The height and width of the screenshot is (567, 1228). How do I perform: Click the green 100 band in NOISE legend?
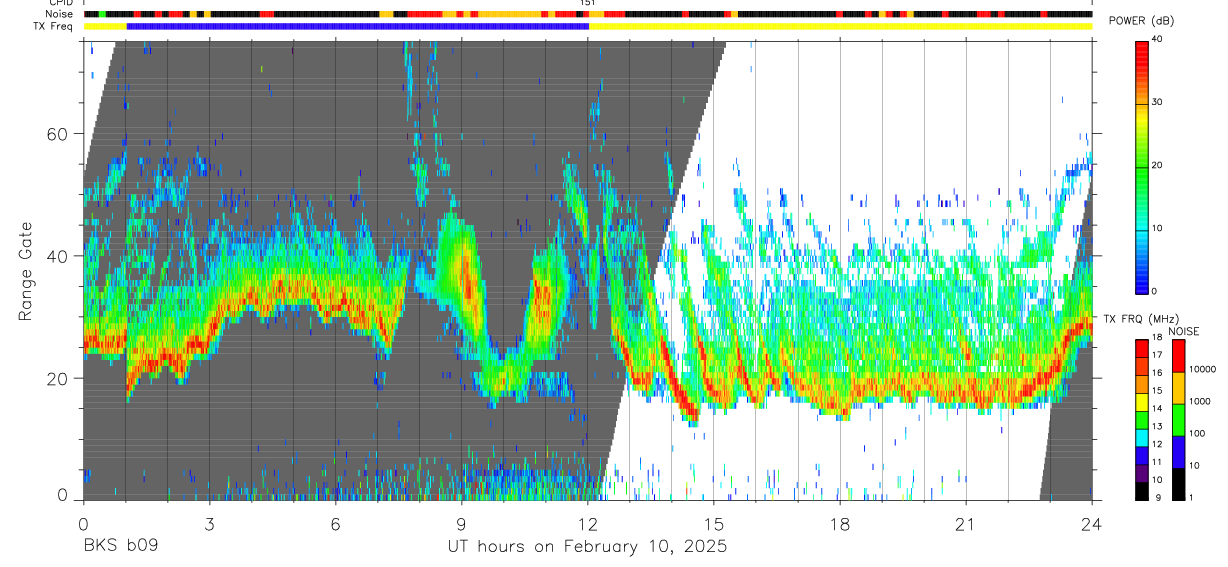pos(1178,419)
